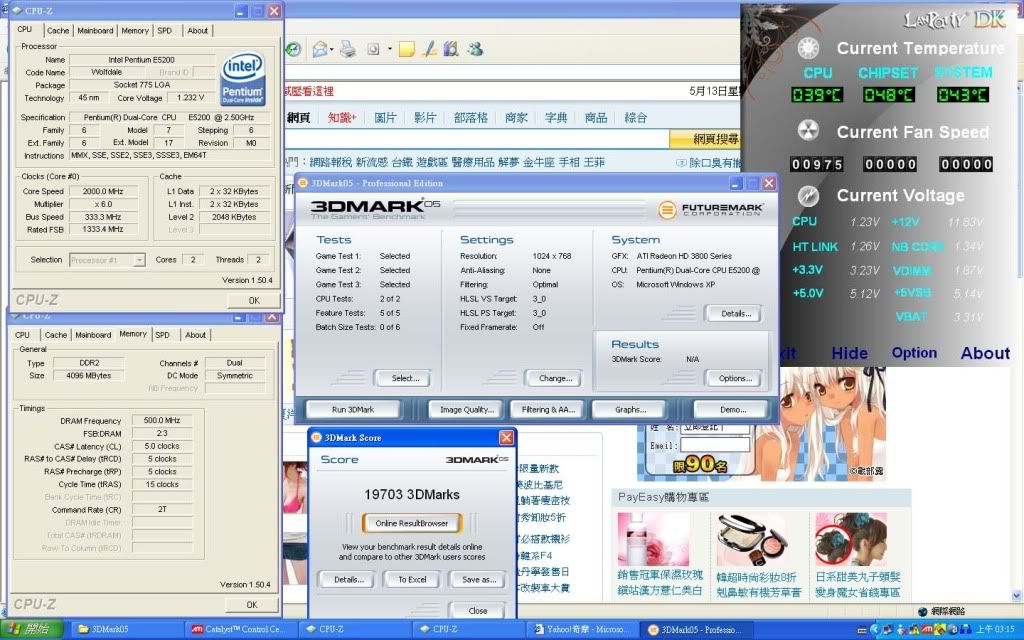
Task: Select the 部落格 tab on Yahoo search
Action: point(471,118)
